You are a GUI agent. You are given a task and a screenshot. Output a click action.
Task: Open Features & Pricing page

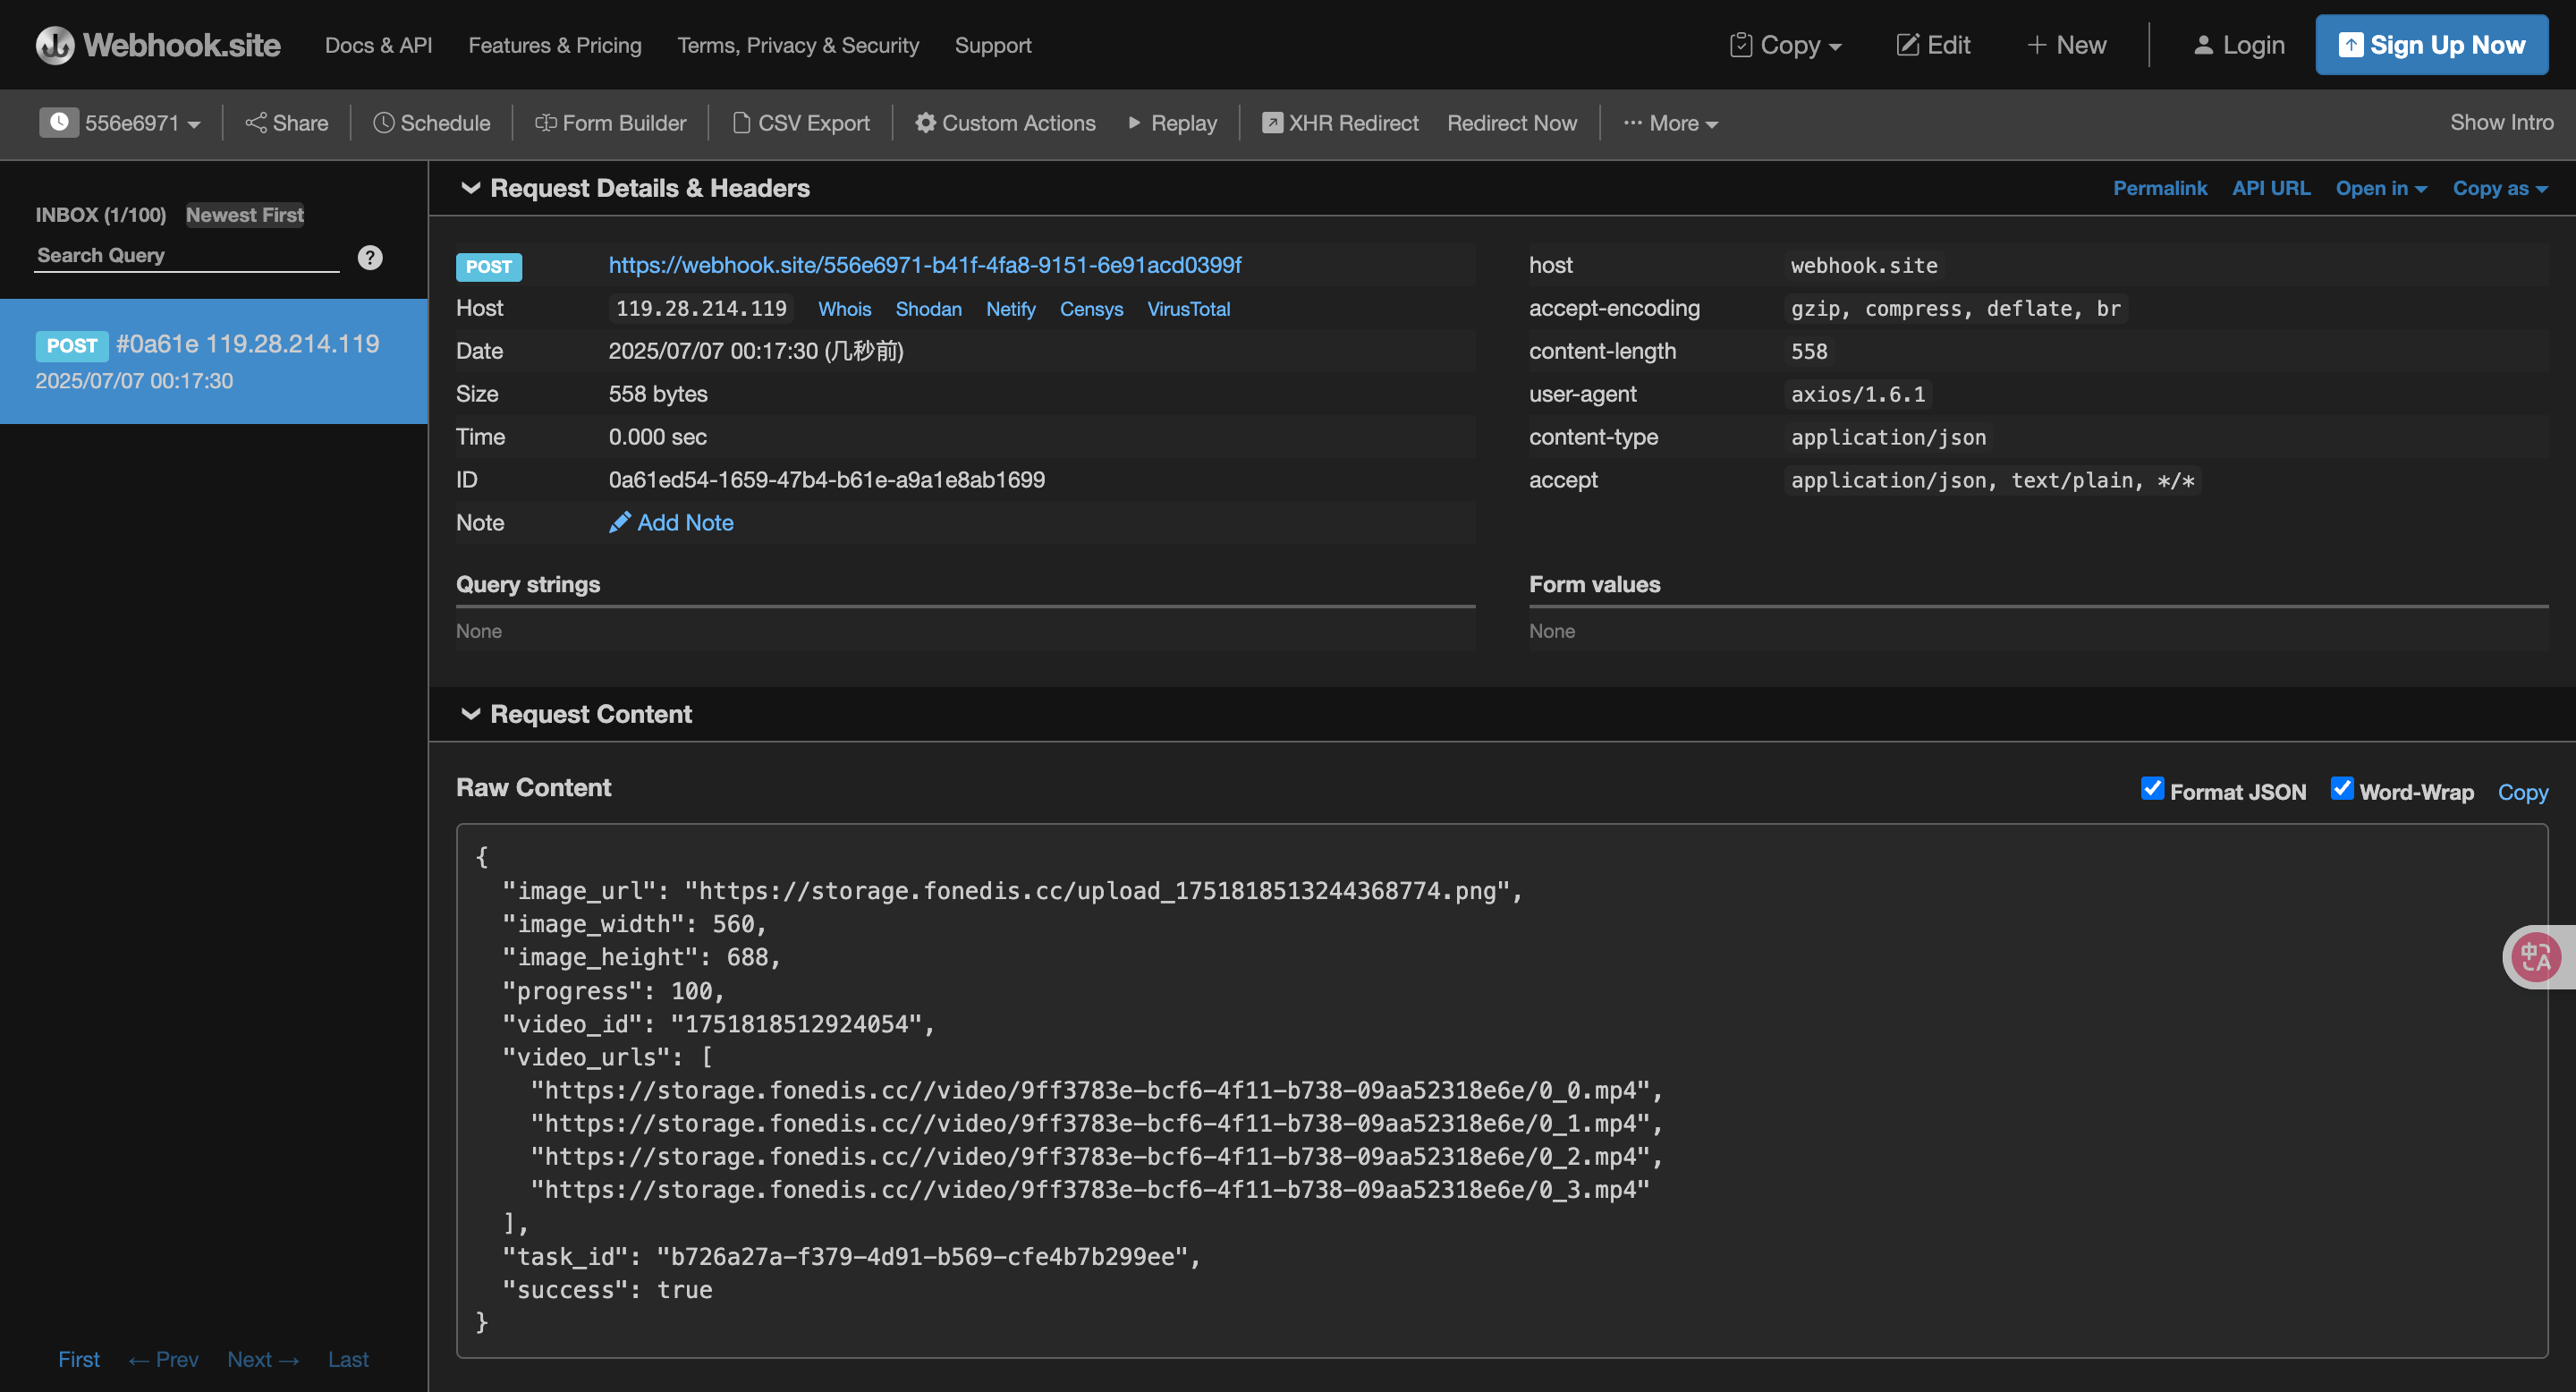tap(555, 45)
